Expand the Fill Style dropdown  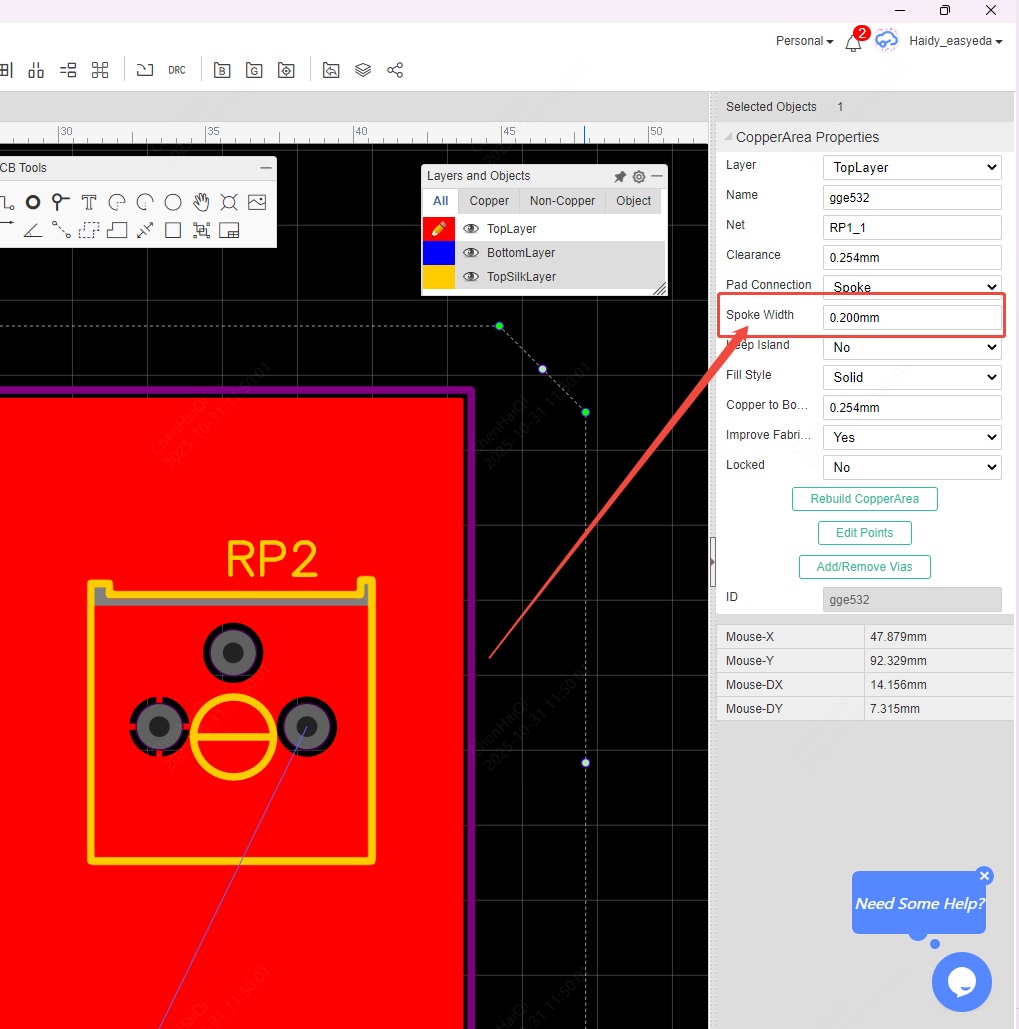[911, 378]
